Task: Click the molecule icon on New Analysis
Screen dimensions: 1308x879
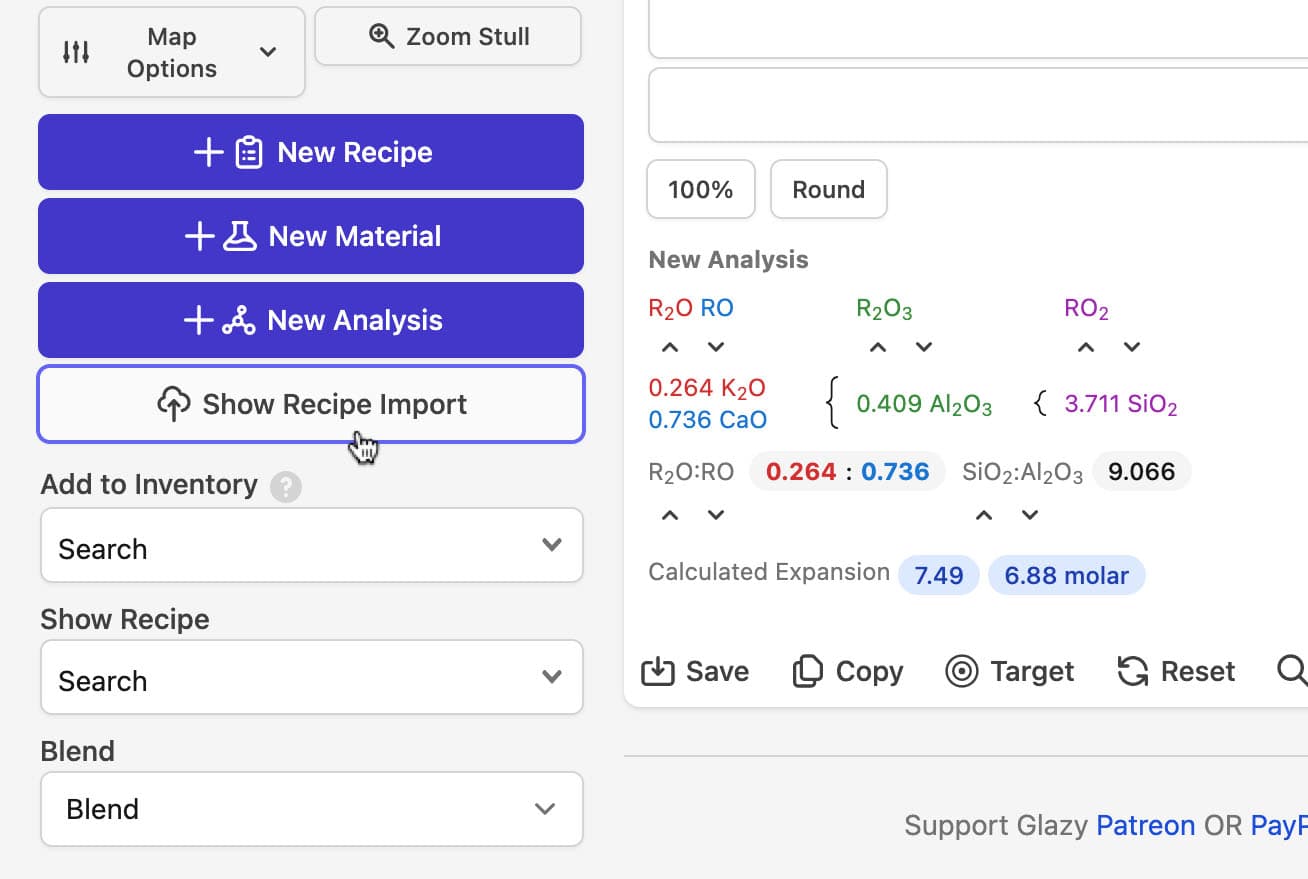Action: [237, 320]
